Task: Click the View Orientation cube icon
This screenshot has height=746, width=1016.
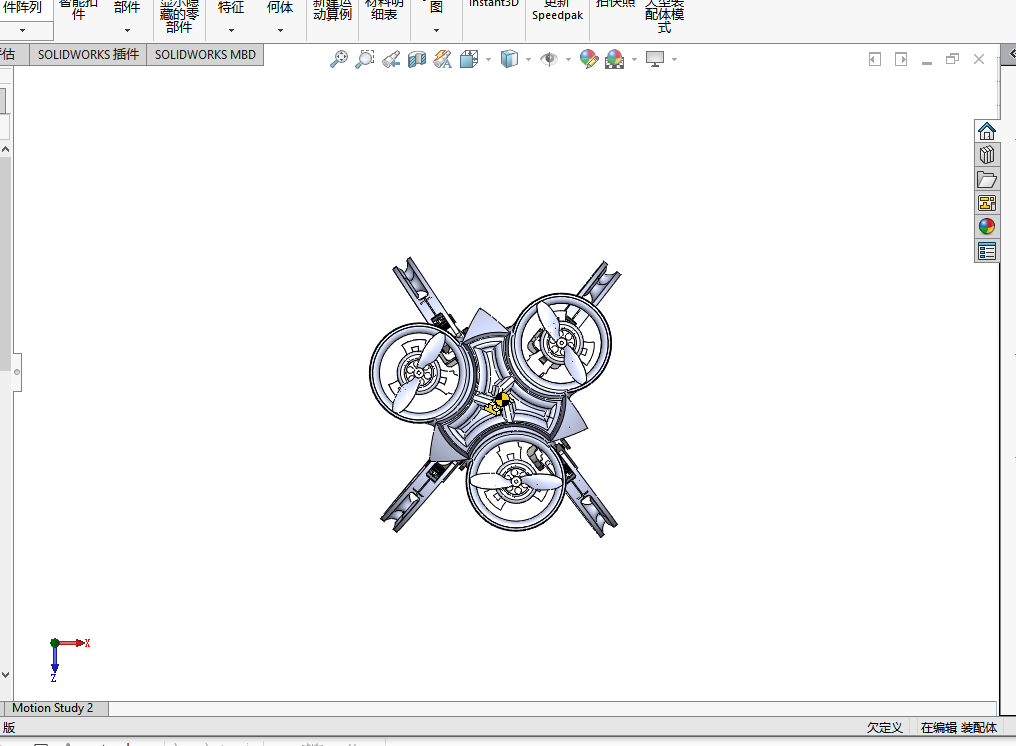Action: (x=469, y=59)
